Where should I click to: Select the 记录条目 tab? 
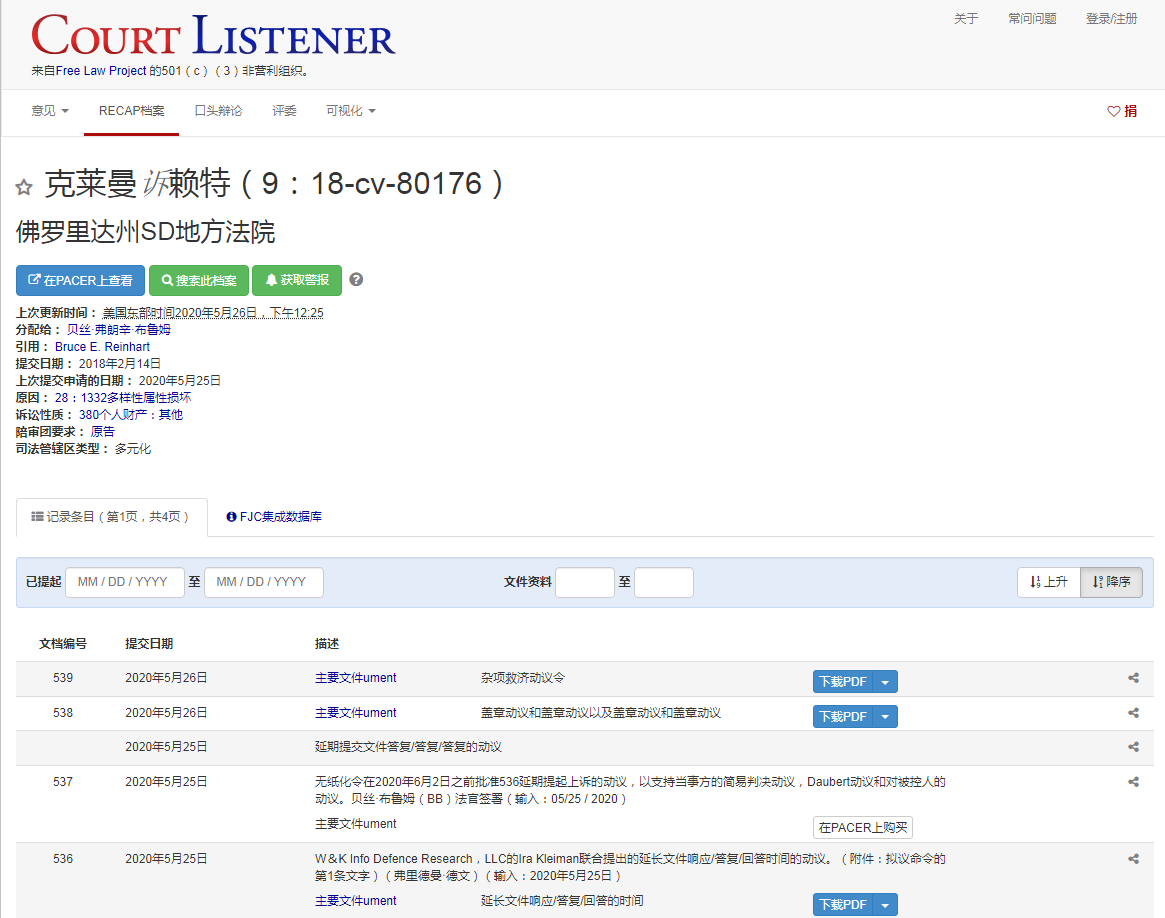[111, 517]
